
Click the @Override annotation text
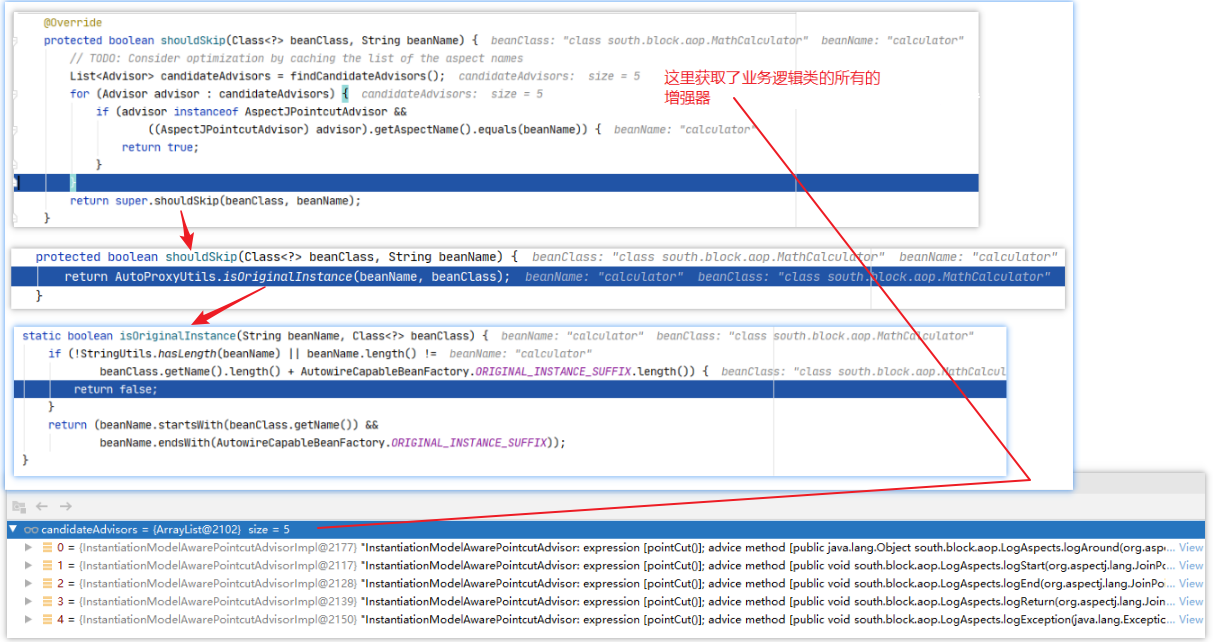coord(73,22)
